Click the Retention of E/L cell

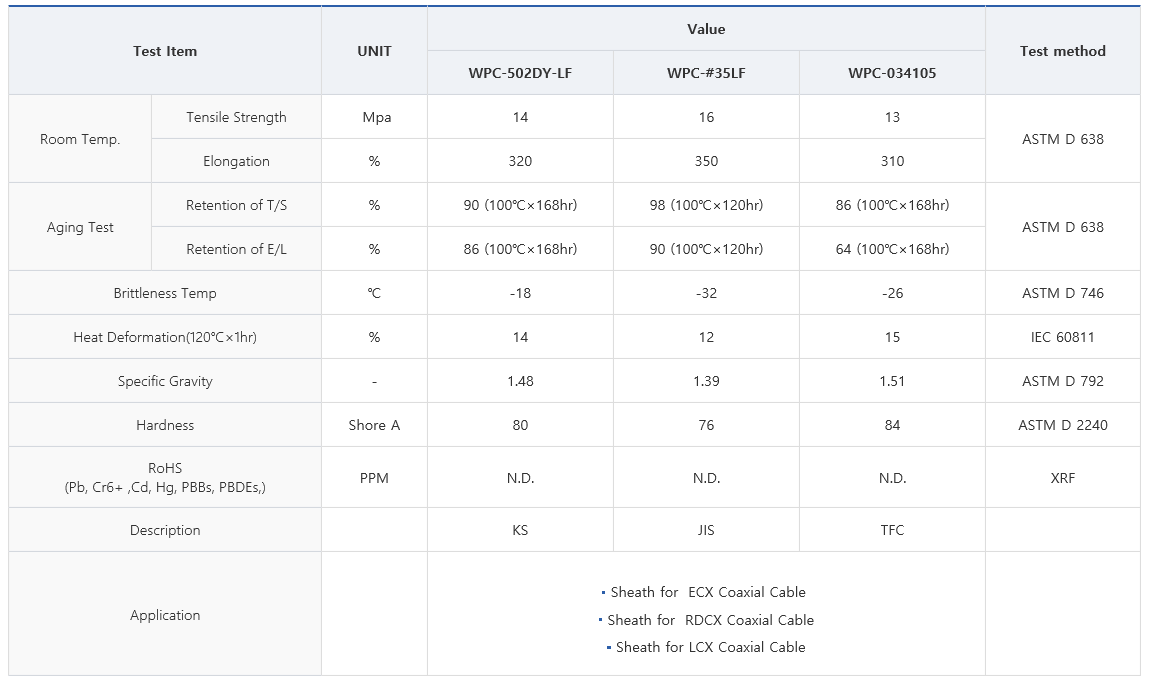click(236, 249)
